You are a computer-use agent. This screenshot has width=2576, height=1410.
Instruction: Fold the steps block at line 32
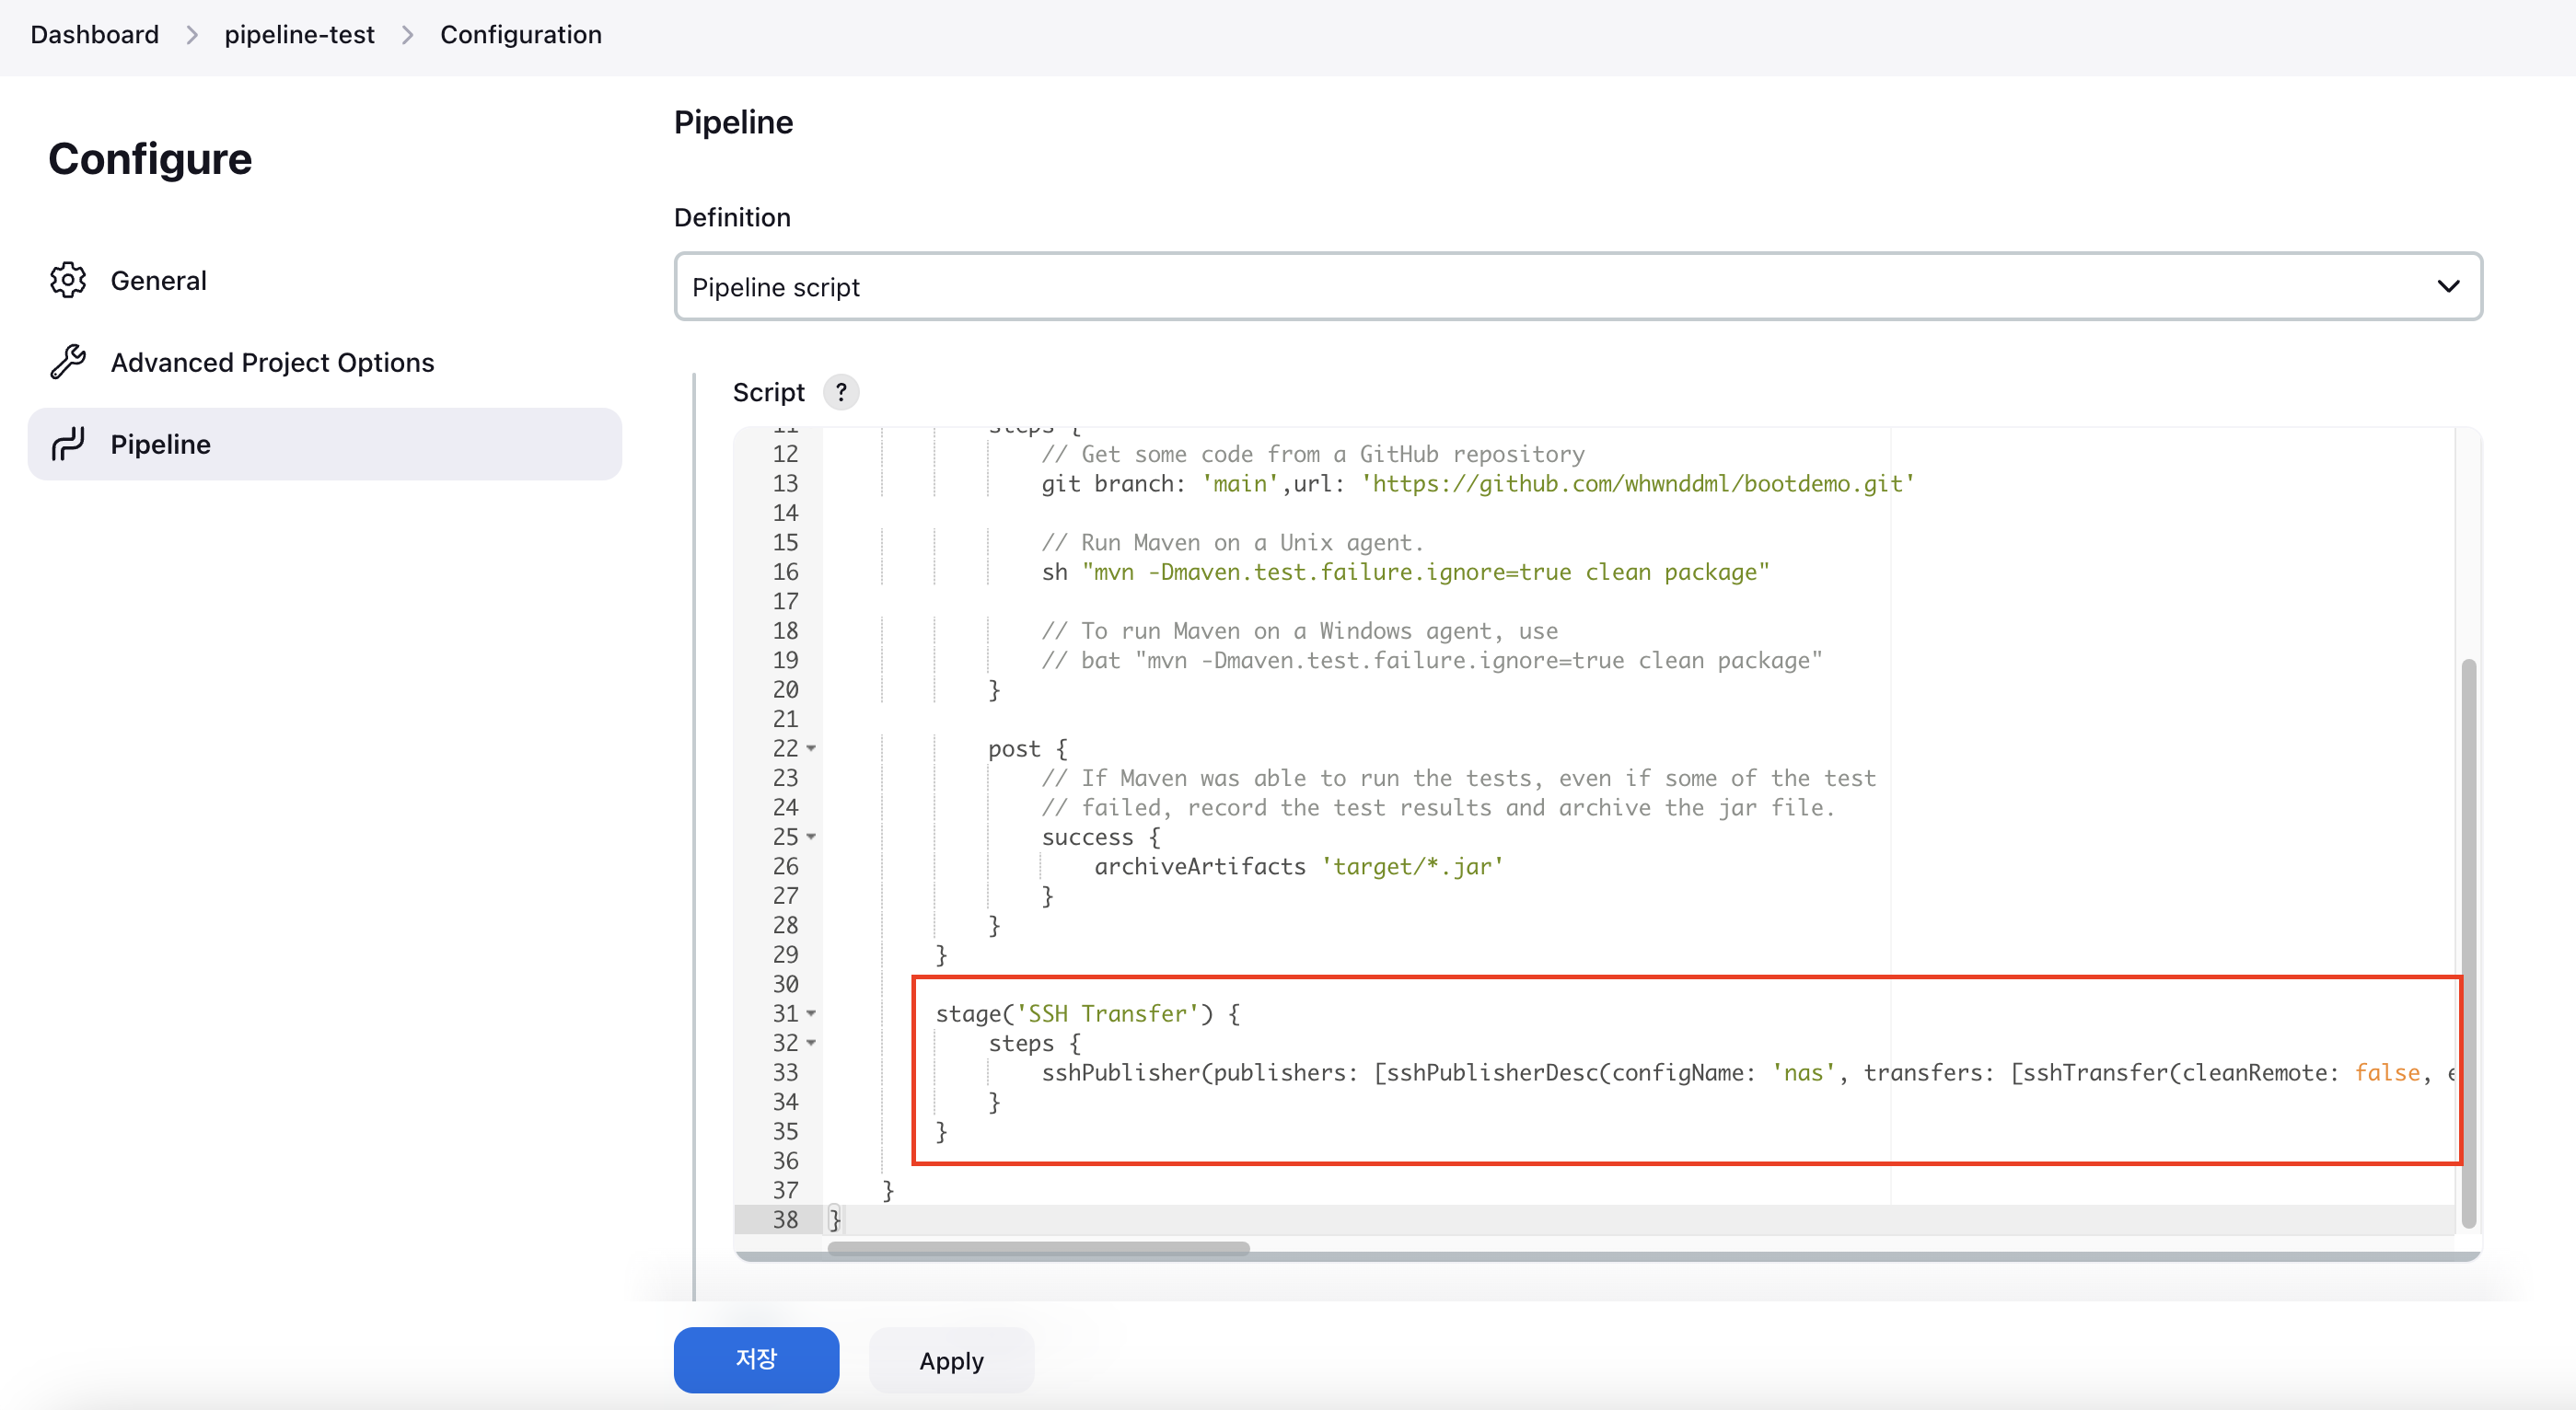point(811,1043)
